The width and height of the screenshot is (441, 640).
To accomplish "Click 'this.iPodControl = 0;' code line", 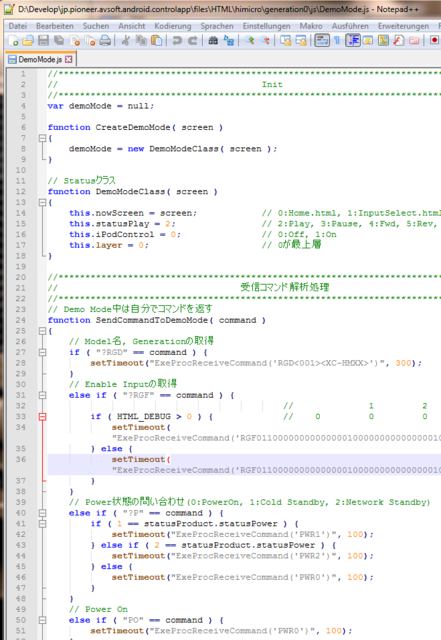I will click(125, 234).
